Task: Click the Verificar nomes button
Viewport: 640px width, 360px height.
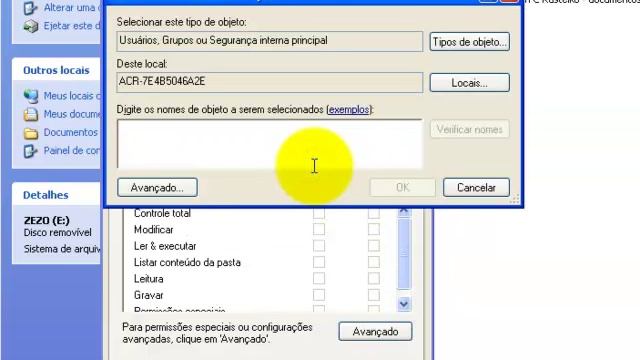Action: click(469, 129)
